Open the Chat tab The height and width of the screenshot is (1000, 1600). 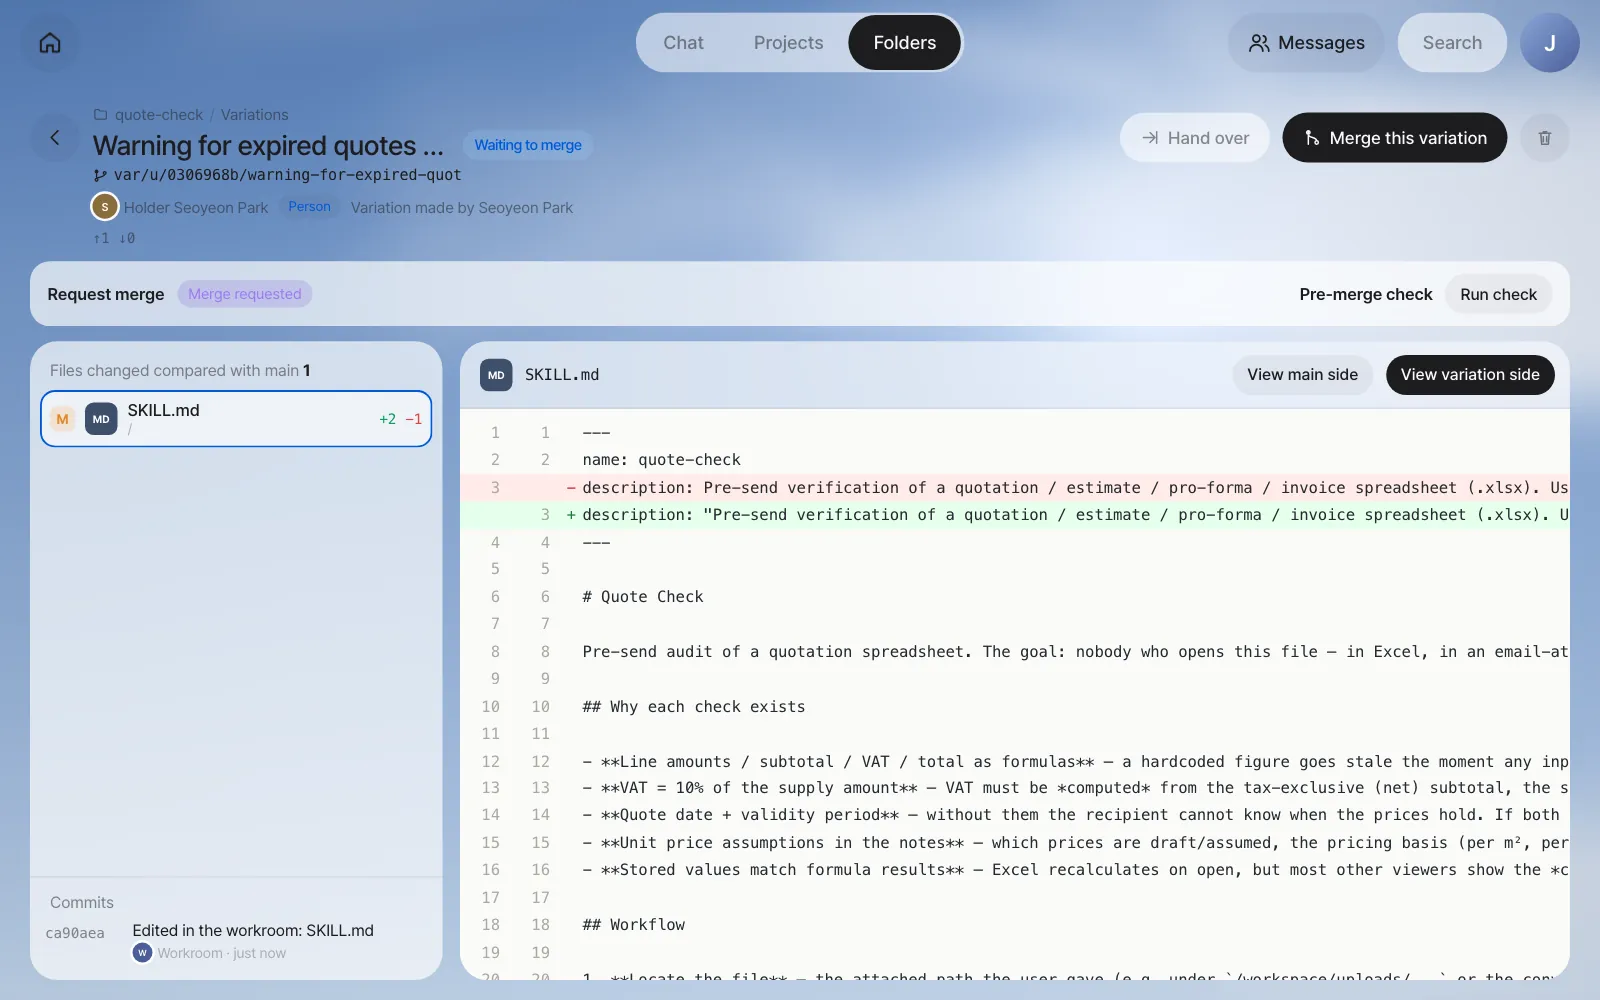click(x=683, y=43)
